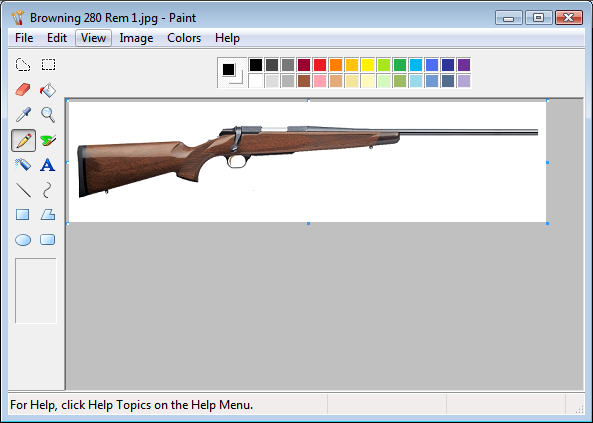Choose the brown color swatch

coord(304,81)
